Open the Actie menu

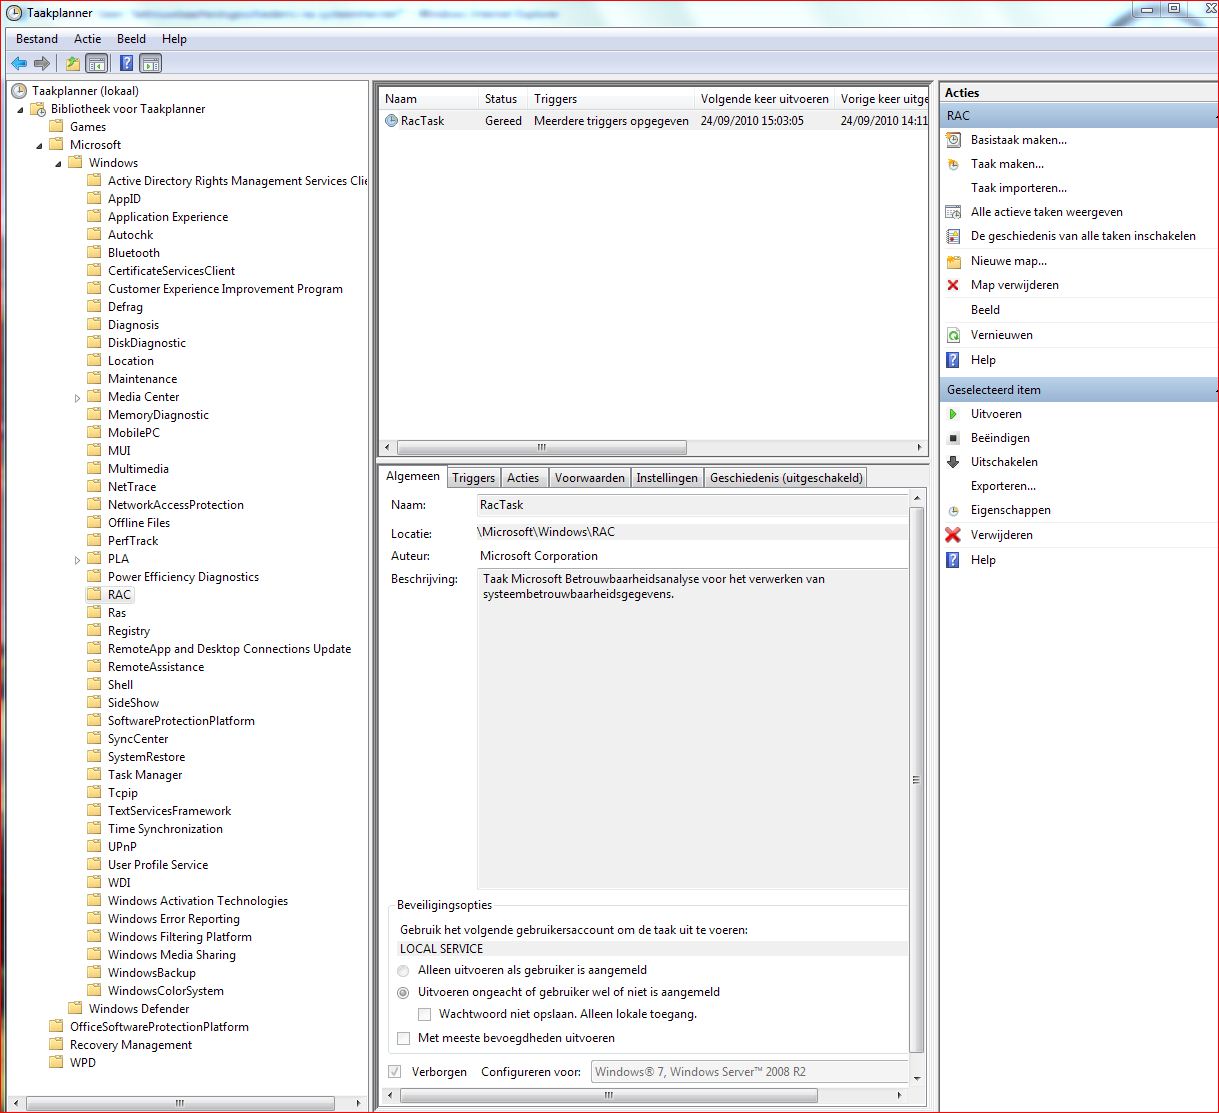[87, 39]
